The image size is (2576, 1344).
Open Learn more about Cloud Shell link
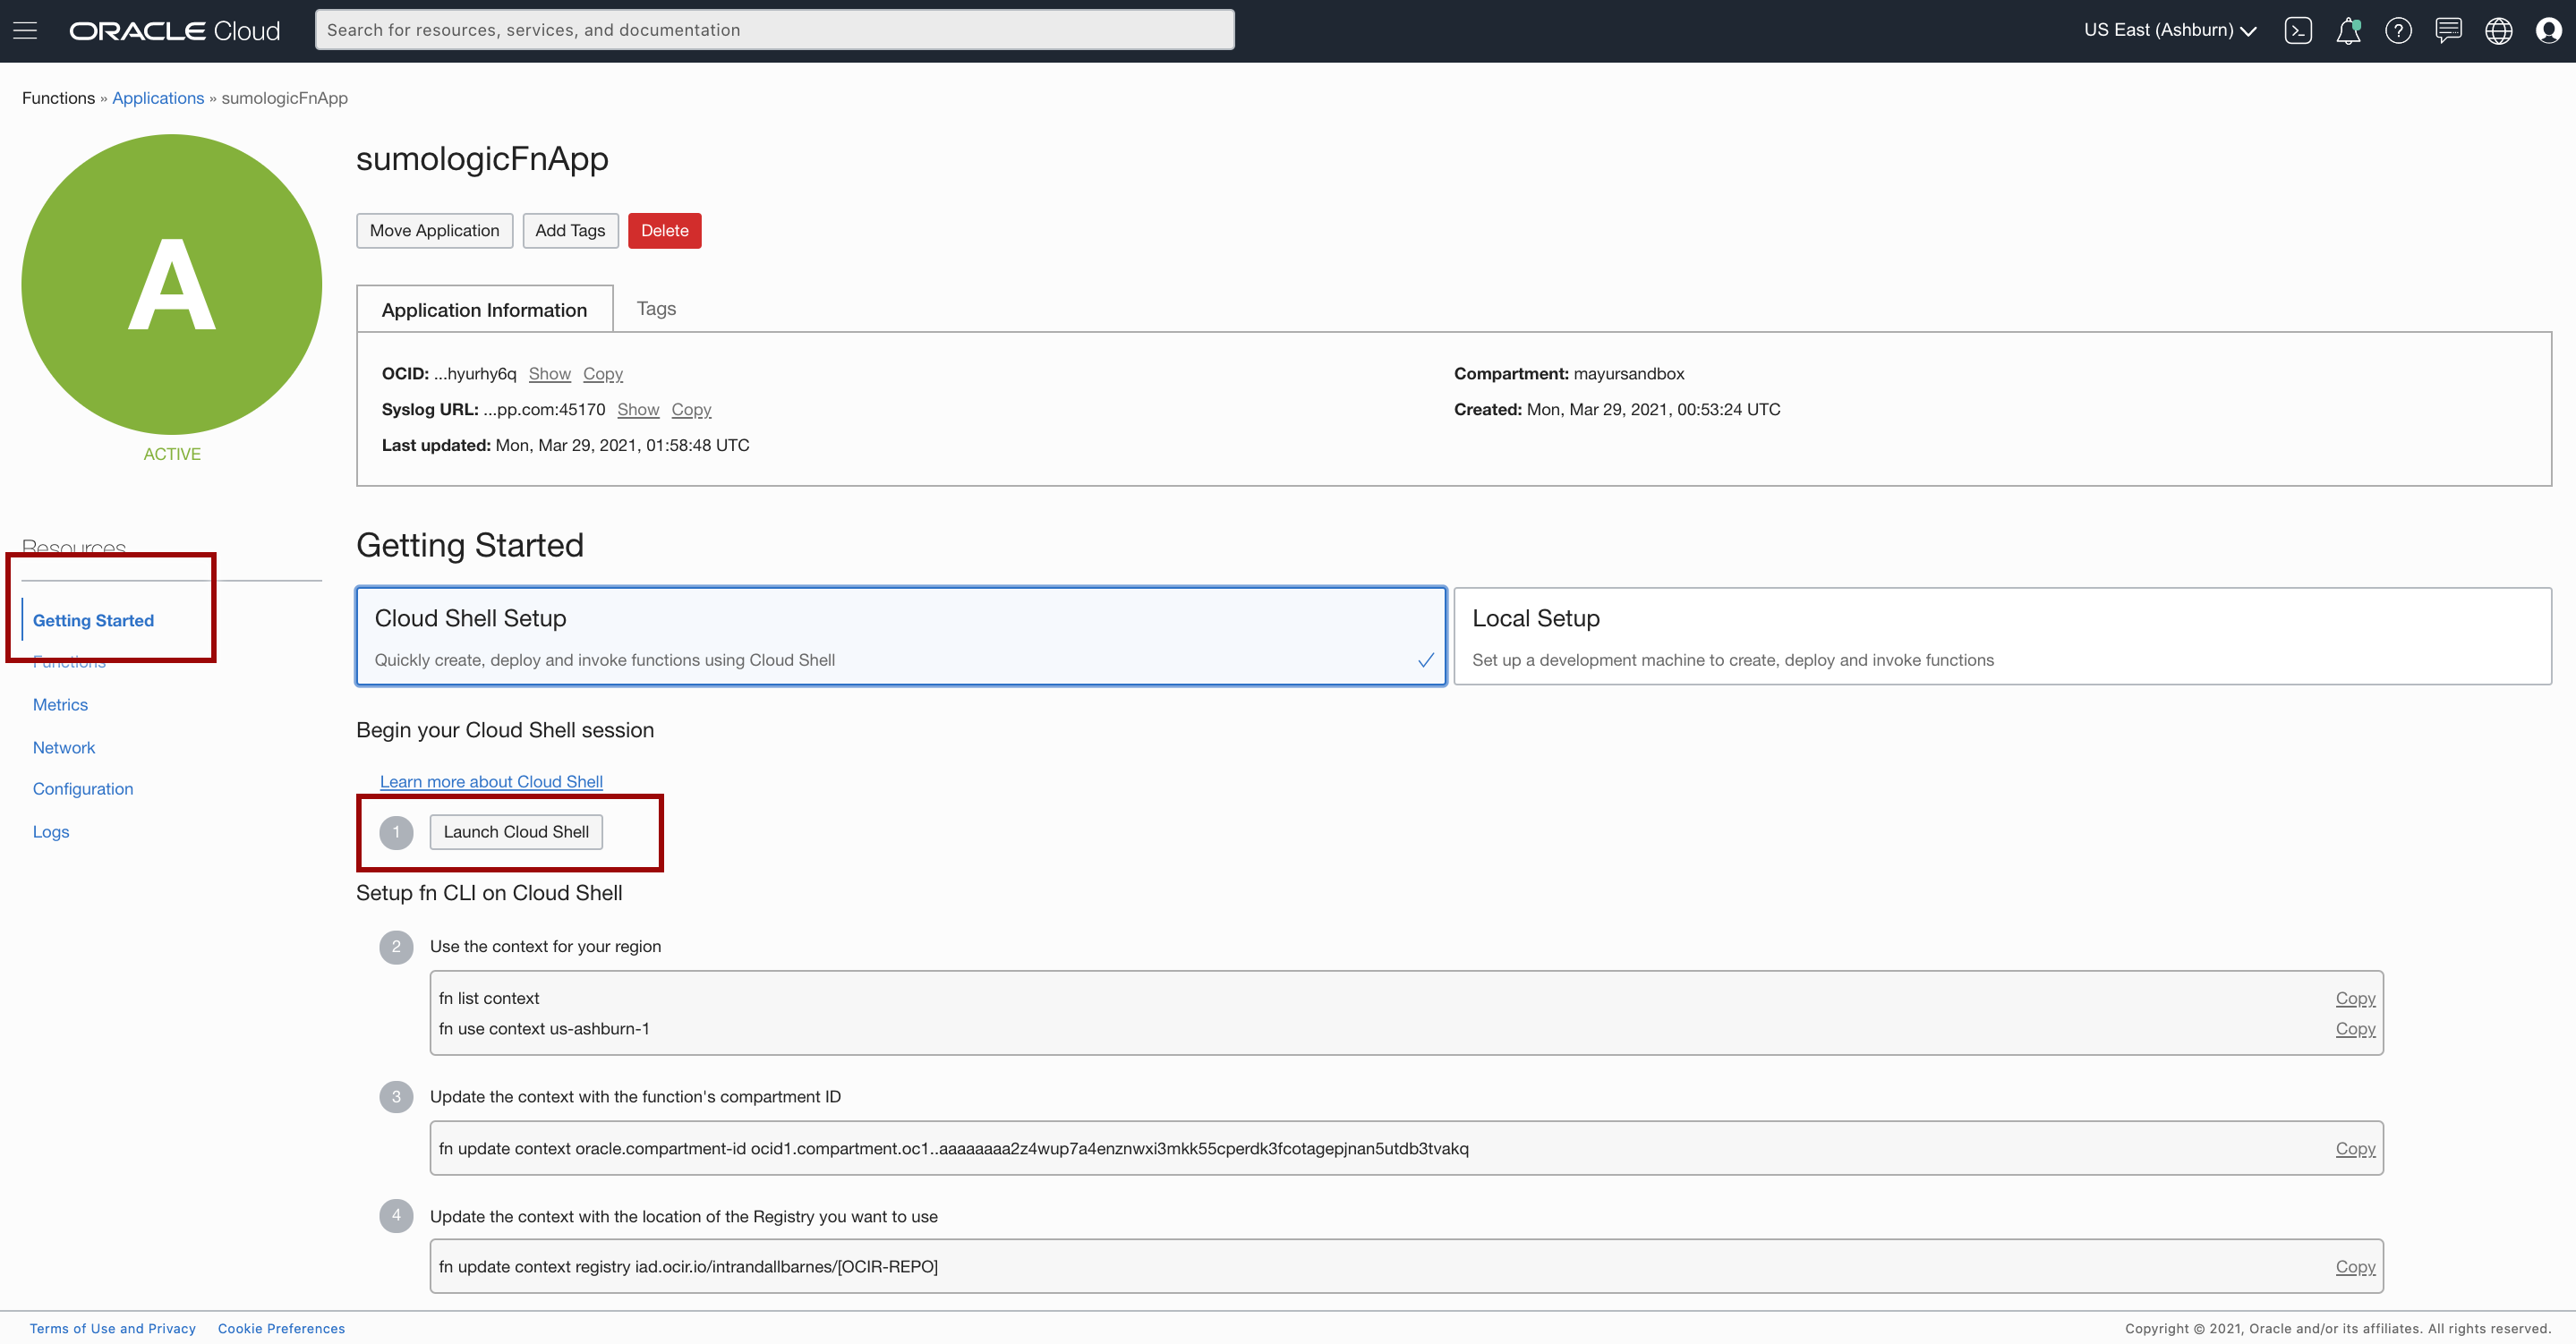491,781
